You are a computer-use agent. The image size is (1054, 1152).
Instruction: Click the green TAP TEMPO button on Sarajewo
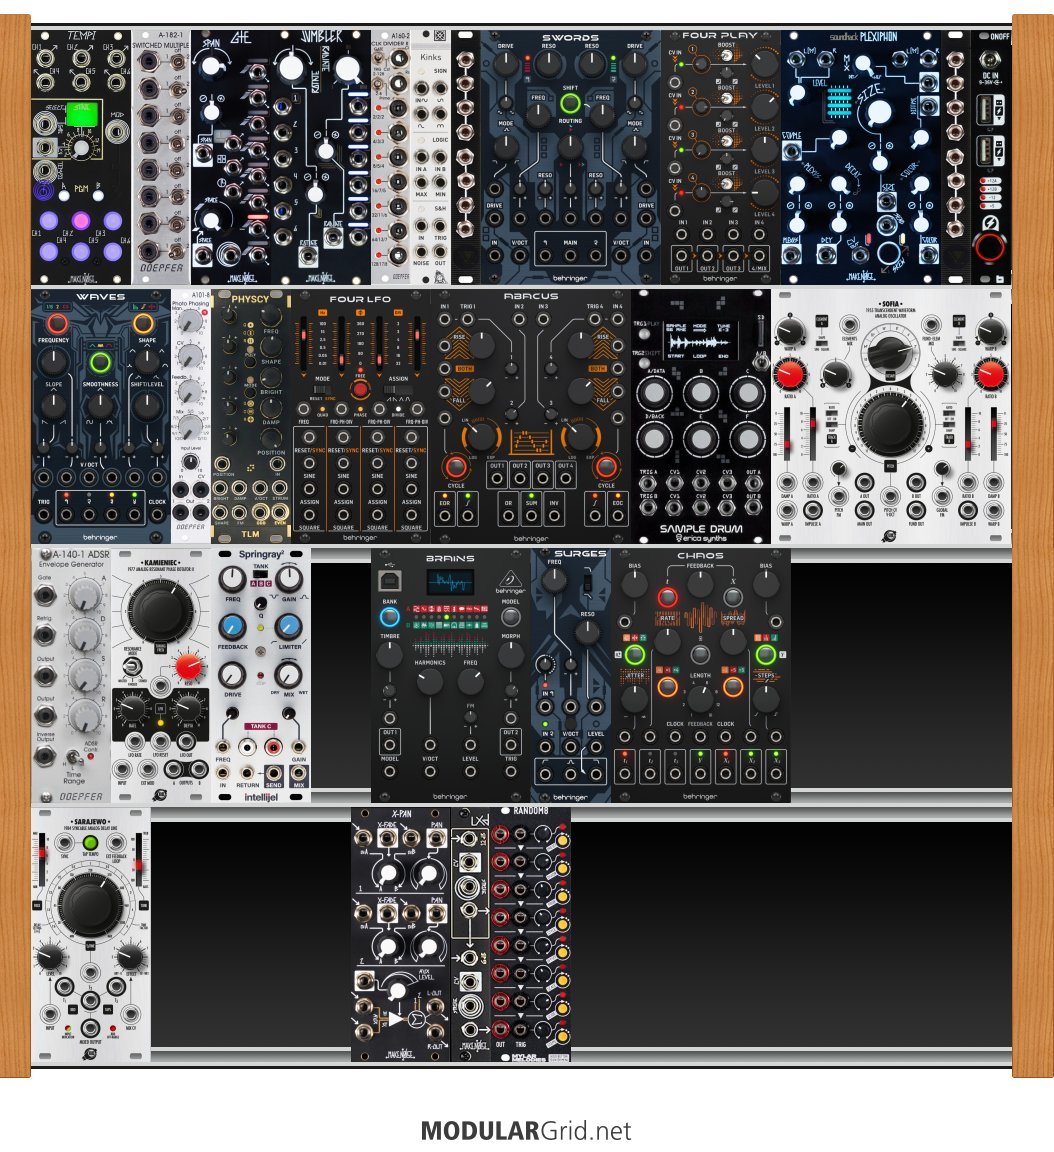coord(90,843)
